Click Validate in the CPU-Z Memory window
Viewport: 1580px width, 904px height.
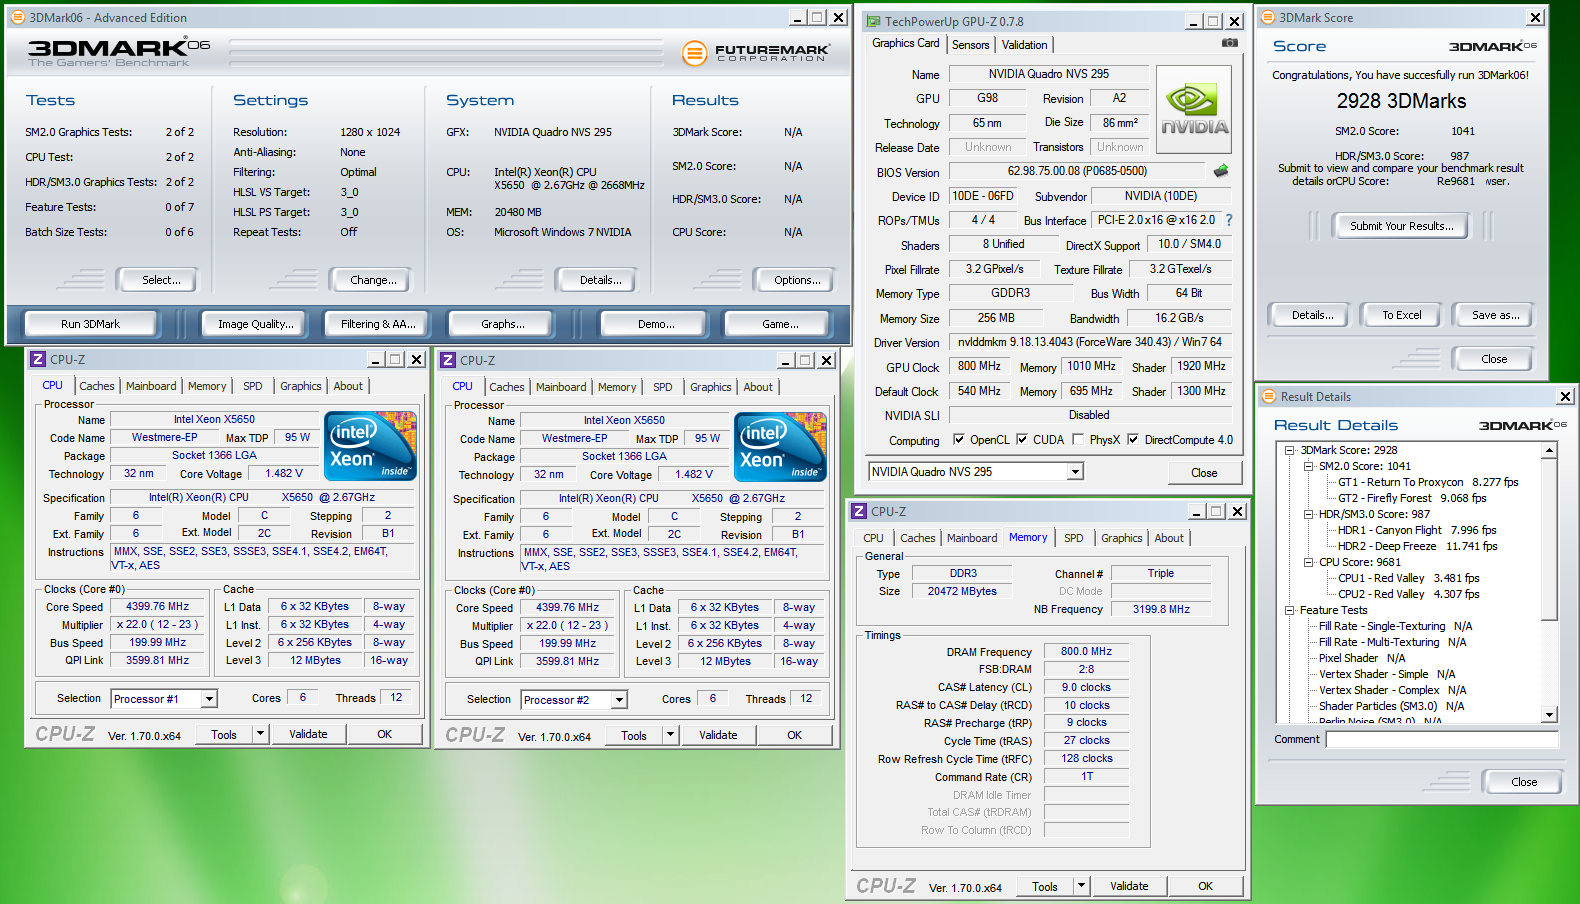point(1129,886)
